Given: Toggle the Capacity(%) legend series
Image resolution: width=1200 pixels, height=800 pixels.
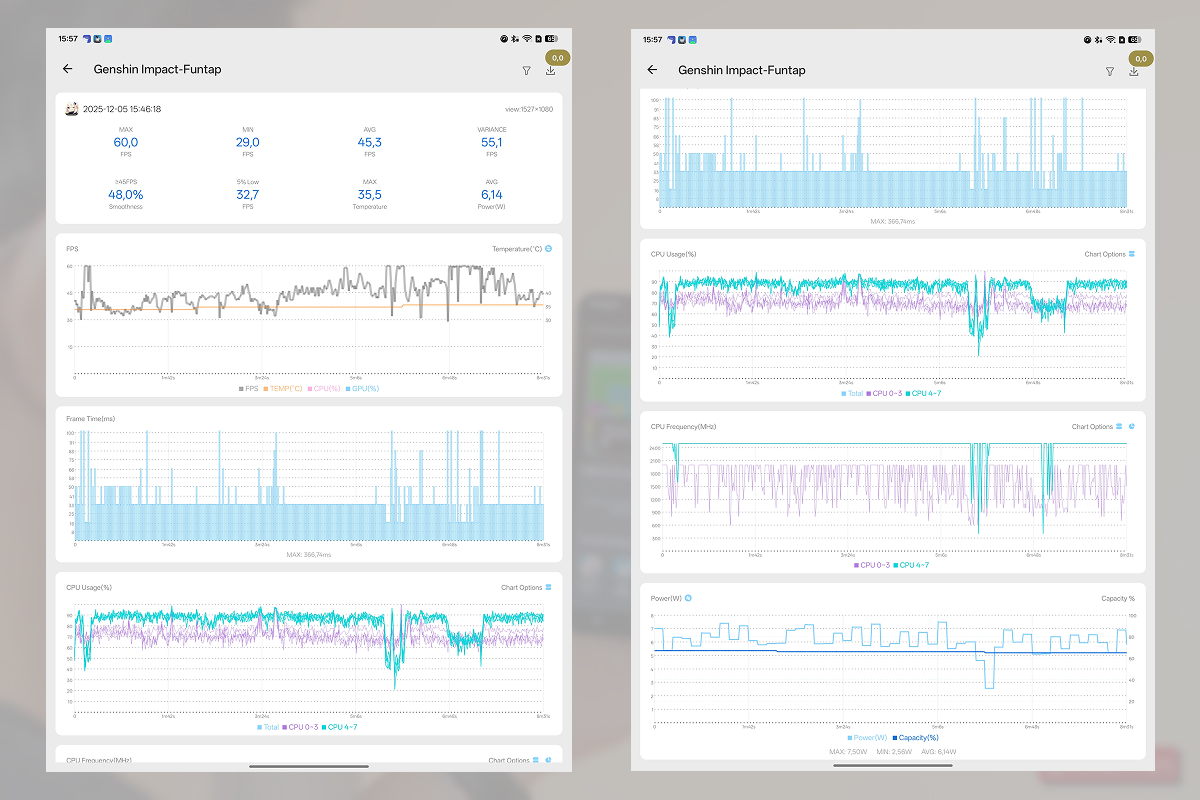Looking at the screenshot, I should point(916,738).
